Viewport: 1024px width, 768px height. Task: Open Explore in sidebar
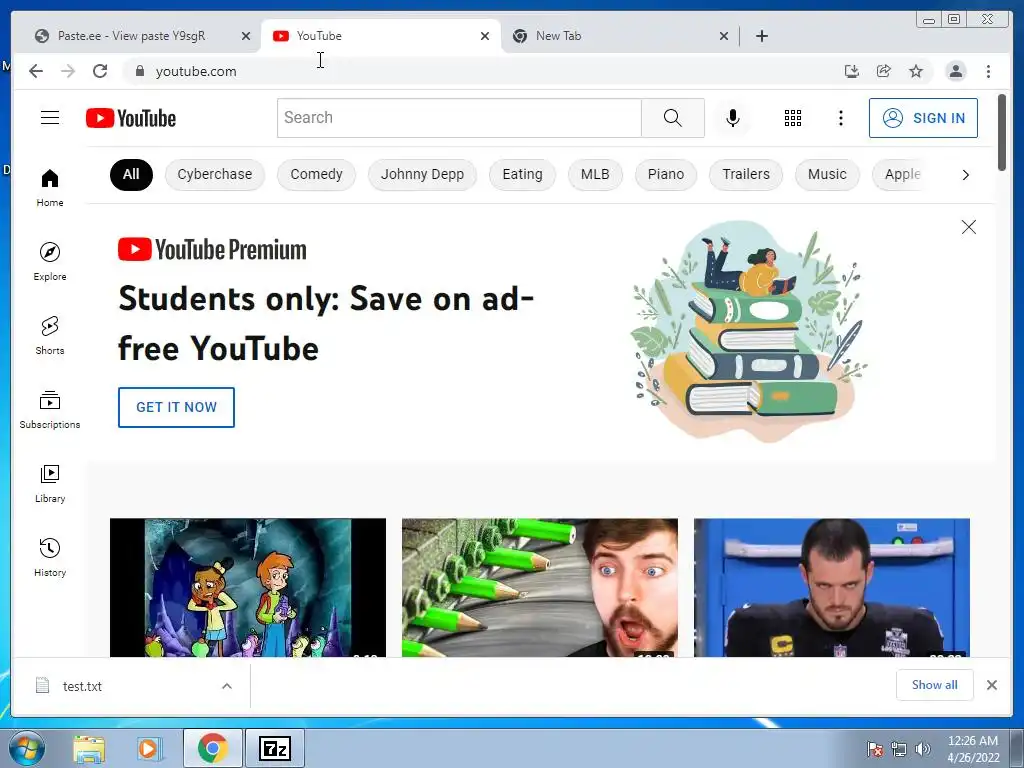(x=50, y=261)
